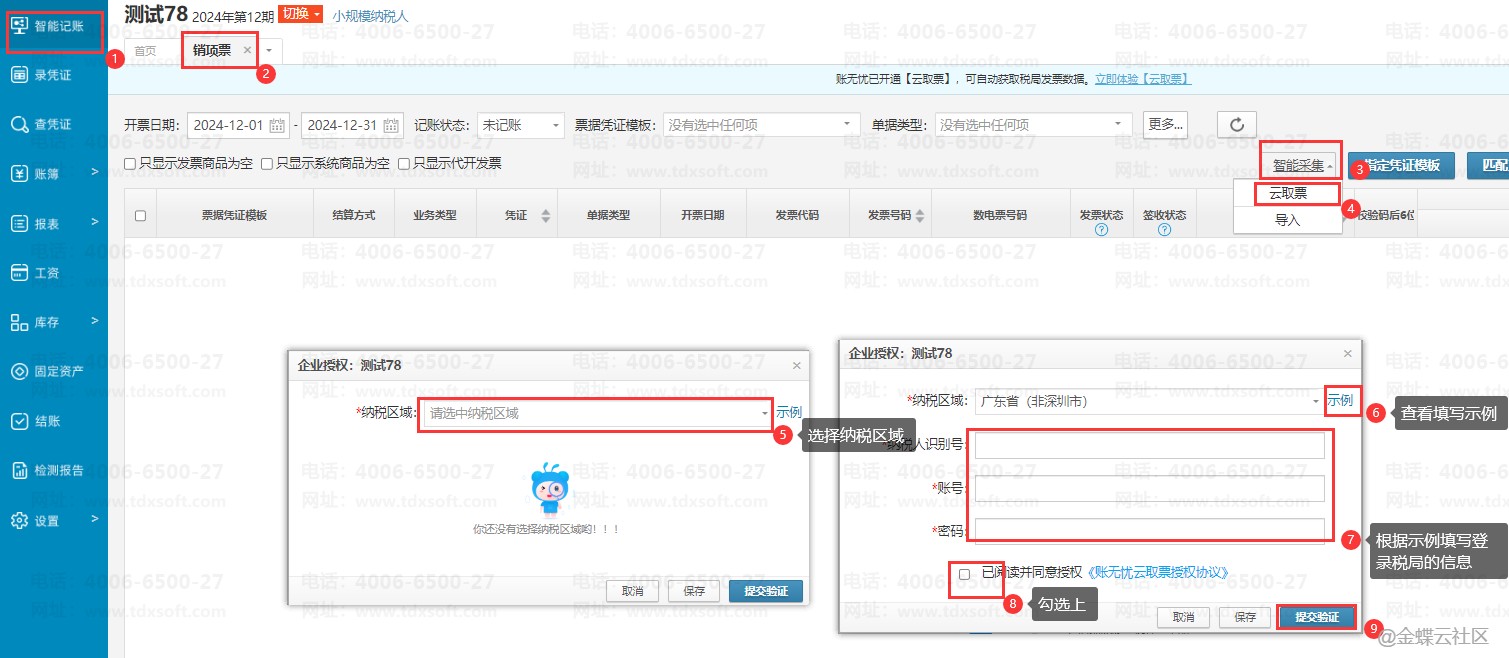Open 纳税区域 dropdown reading 请选中纳税区域

click(597, 413)
